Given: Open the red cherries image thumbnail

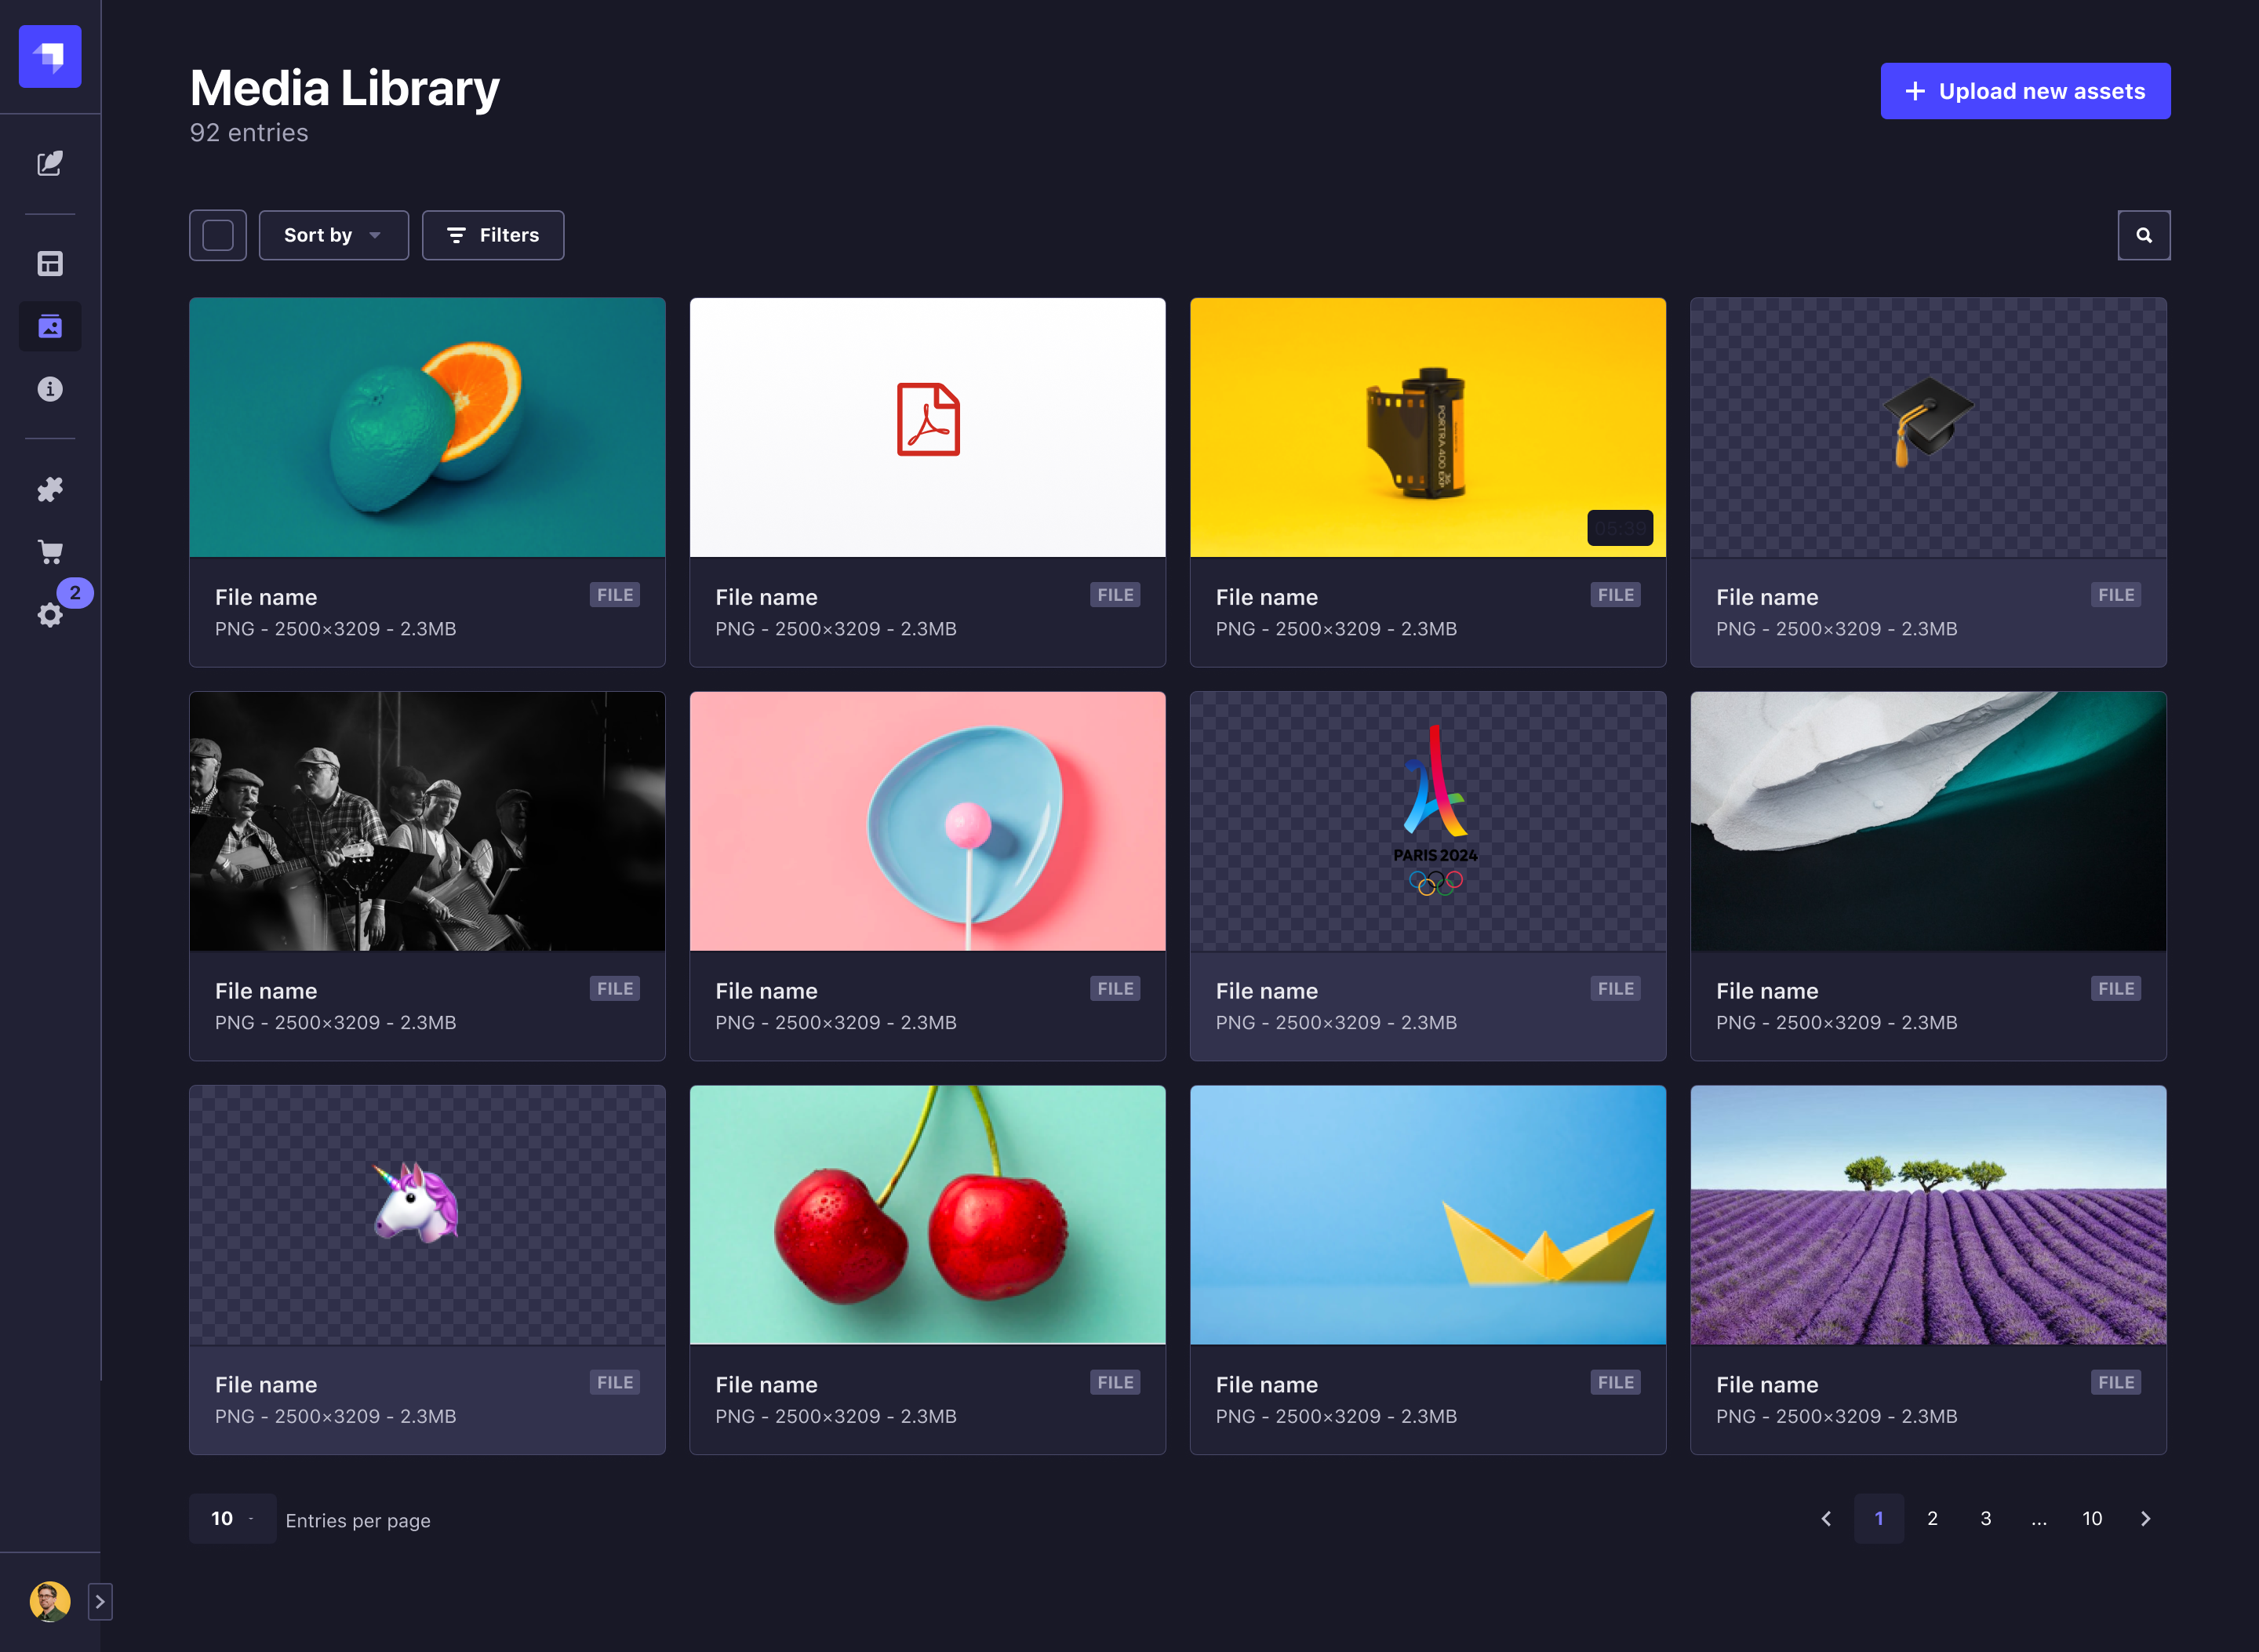Looking at the screenshot, I should point(927,1214).
